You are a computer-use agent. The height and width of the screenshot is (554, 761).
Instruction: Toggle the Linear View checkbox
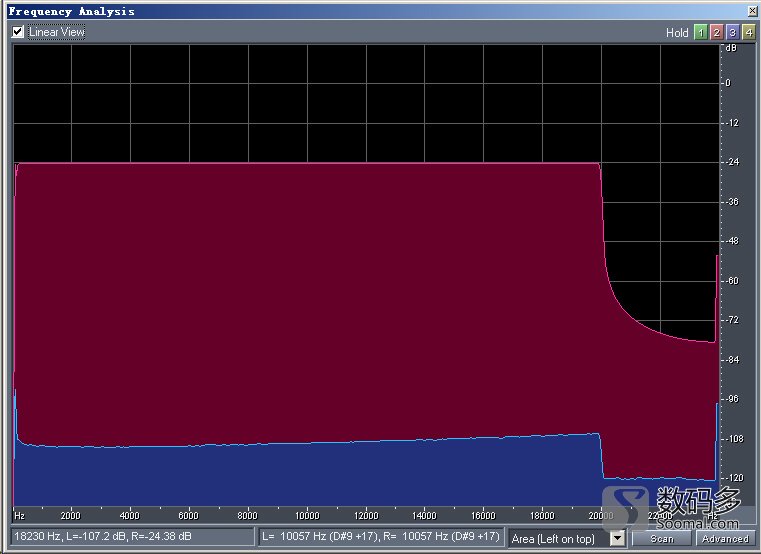(x=18, y=32)
